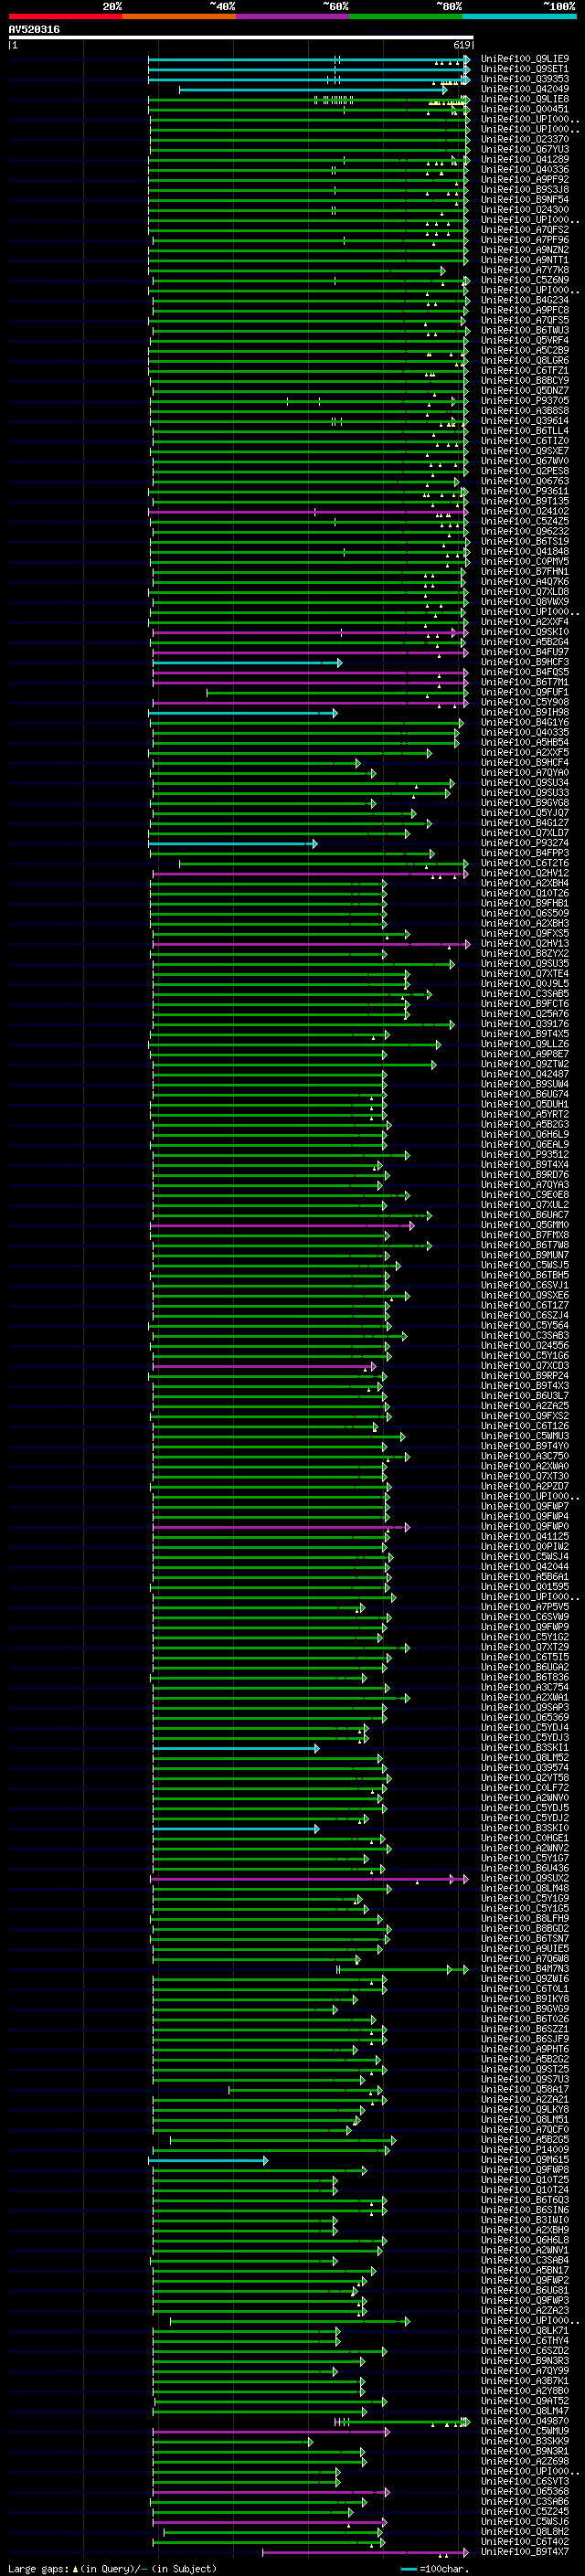
Task: Click the cyan ~100% identity legend segment
Action: coord(520,16)
